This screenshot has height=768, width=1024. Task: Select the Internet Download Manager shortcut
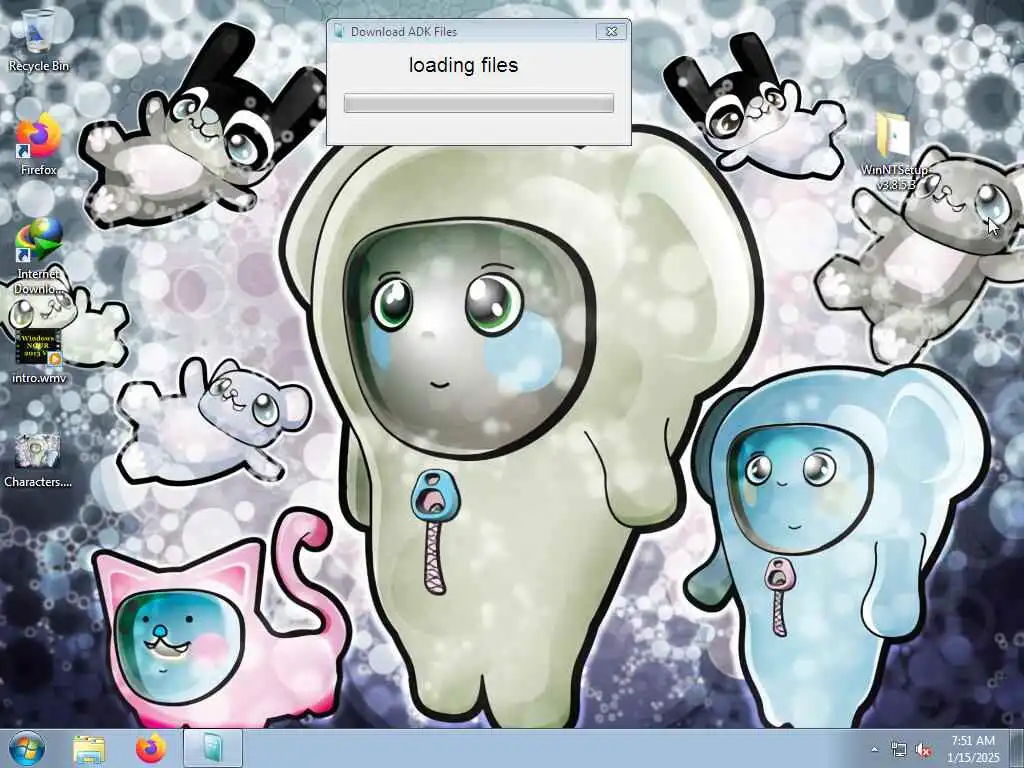point(38,256)
